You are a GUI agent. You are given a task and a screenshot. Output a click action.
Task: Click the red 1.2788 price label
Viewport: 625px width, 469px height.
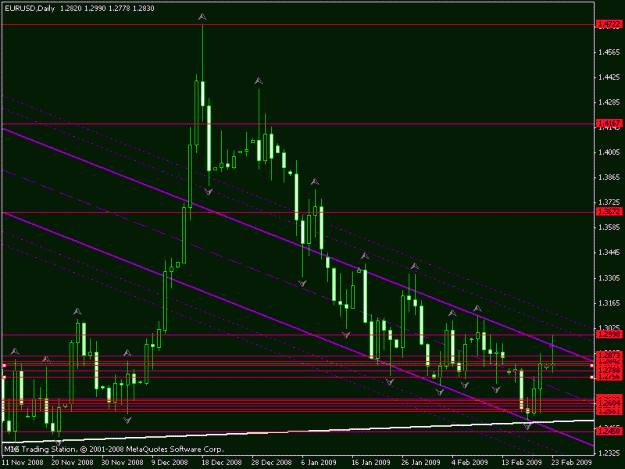pyautogui.click(x=609, y=370)
